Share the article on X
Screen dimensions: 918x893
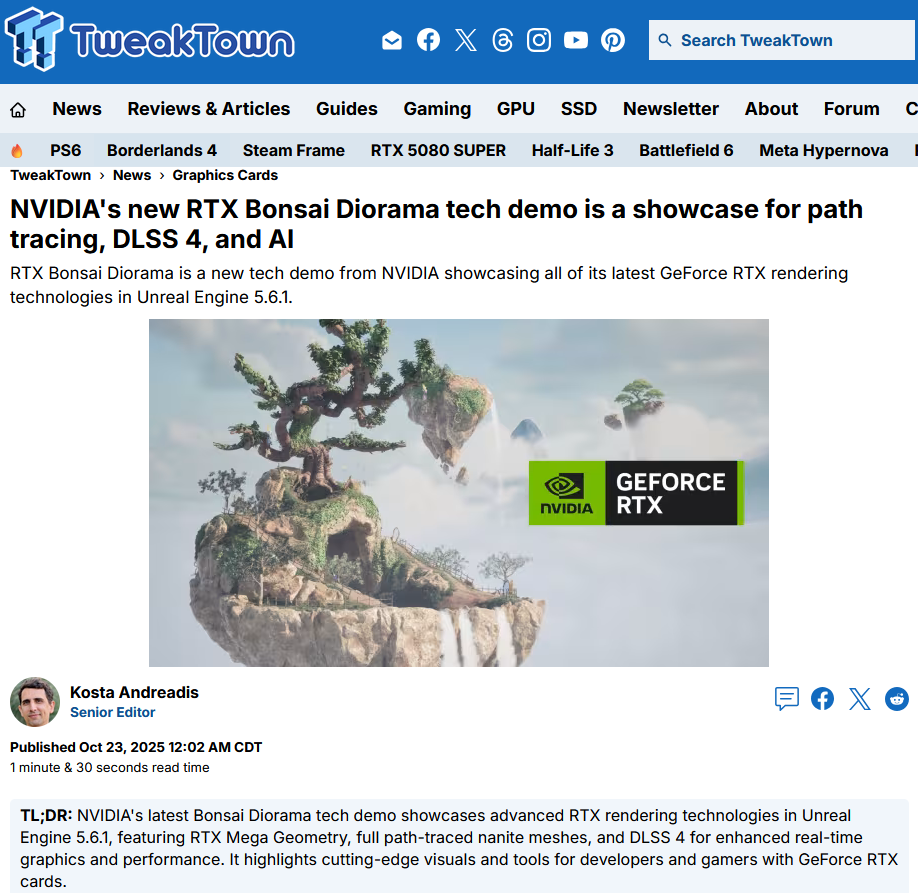(859, 699)
